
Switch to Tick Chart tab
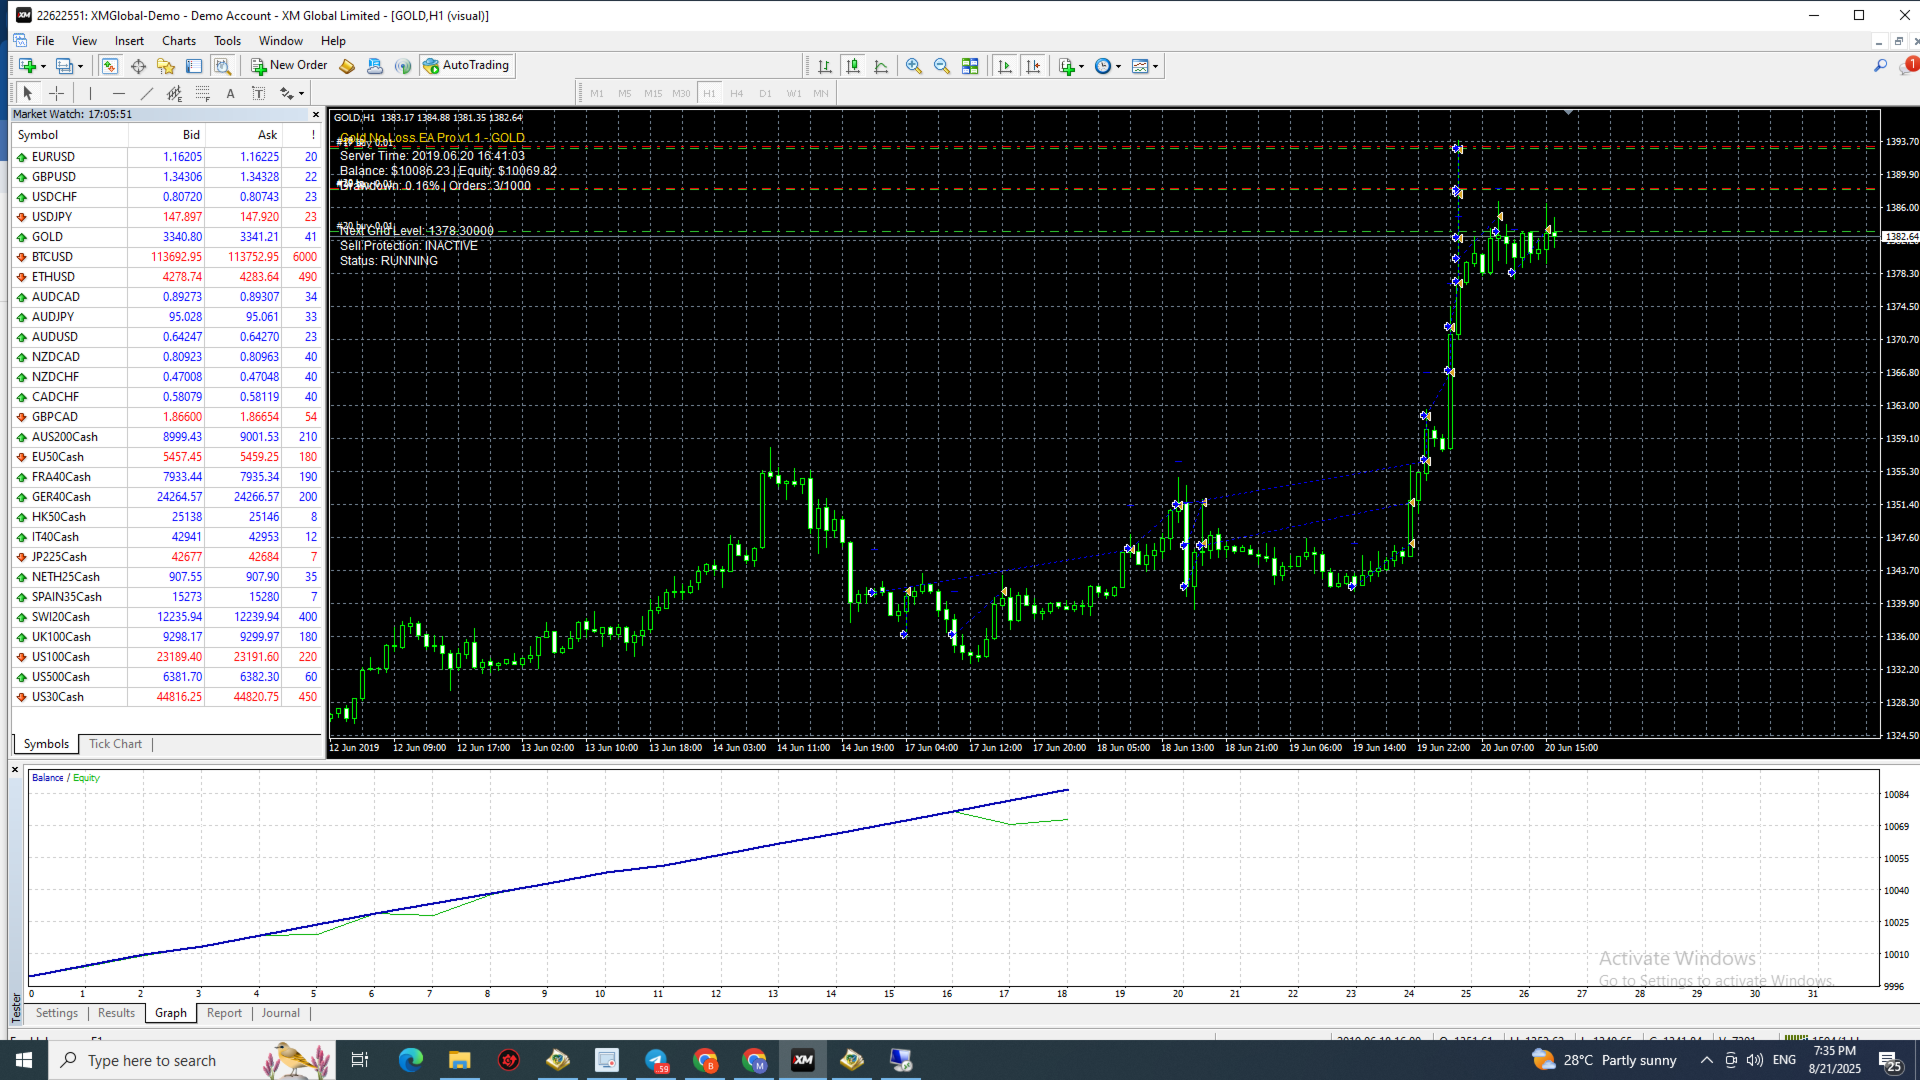point(115,744)
